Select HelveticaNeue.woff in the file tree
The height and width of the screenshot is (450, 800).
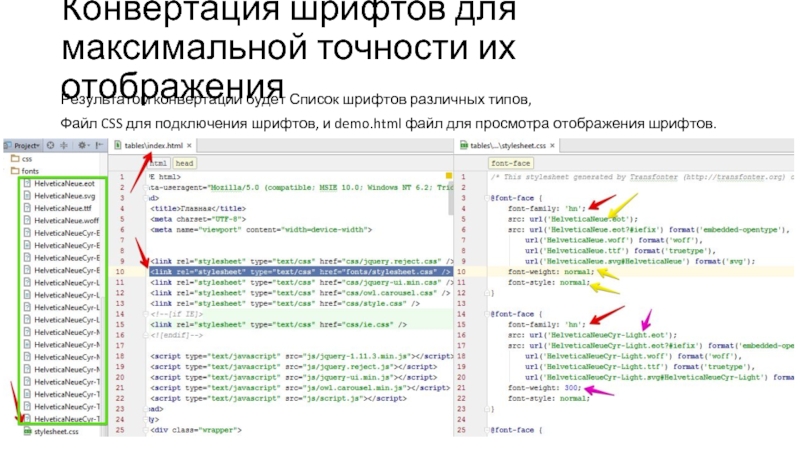66,220
